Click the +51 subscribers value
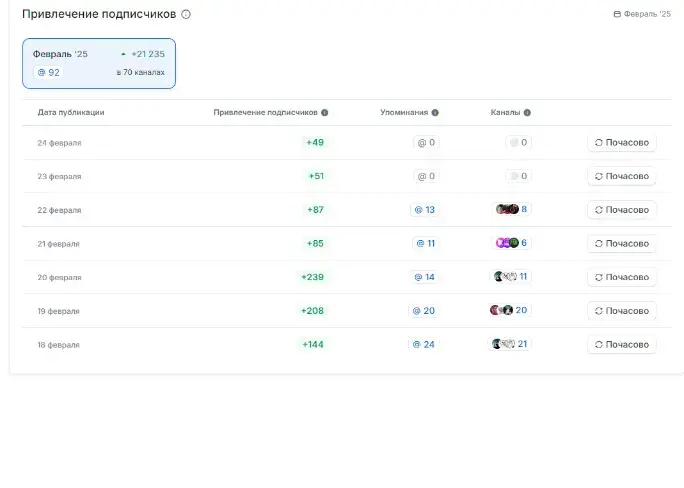This screenshot has height=488, width=684. pyautogui.click(x=316, y=176)
